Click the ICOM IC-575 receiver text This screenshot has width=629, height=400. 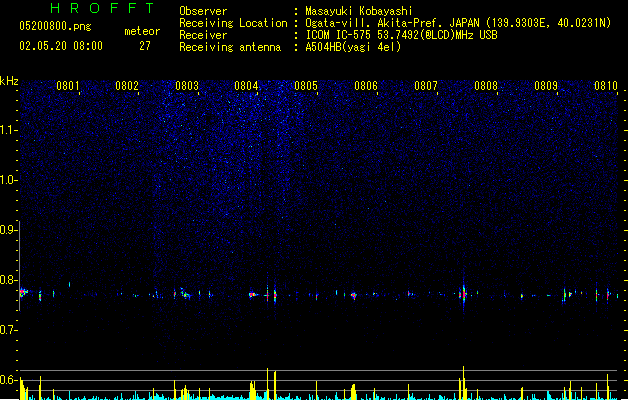click(x=402, y=35)
